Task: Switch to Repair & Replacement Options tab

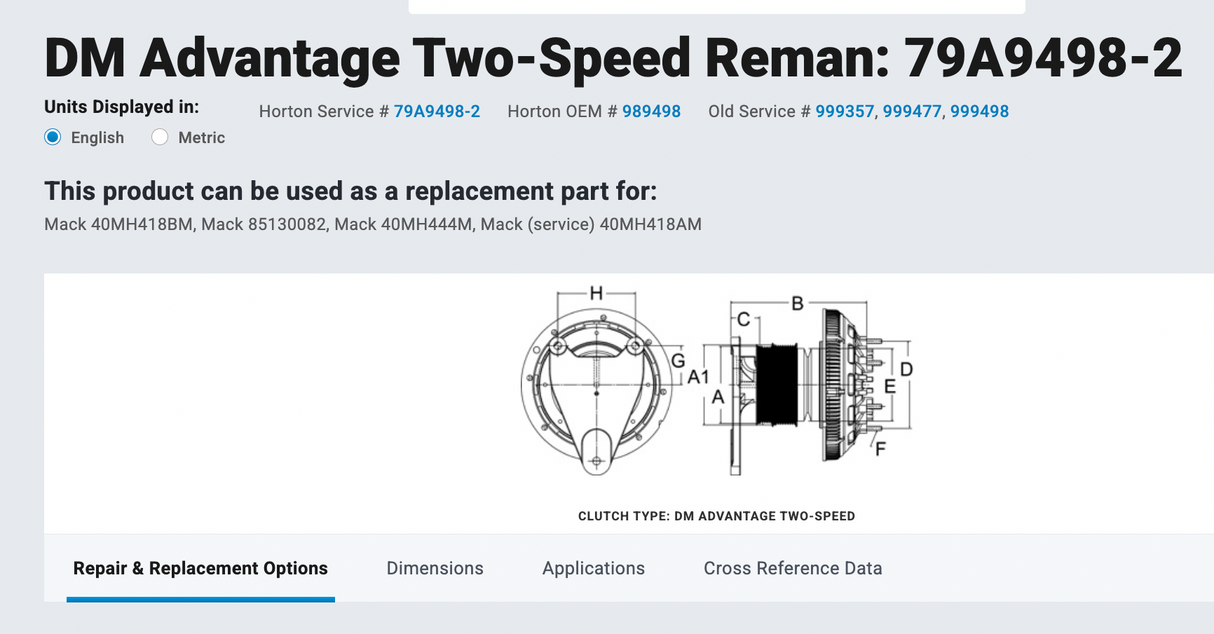Action: (200, 568)
